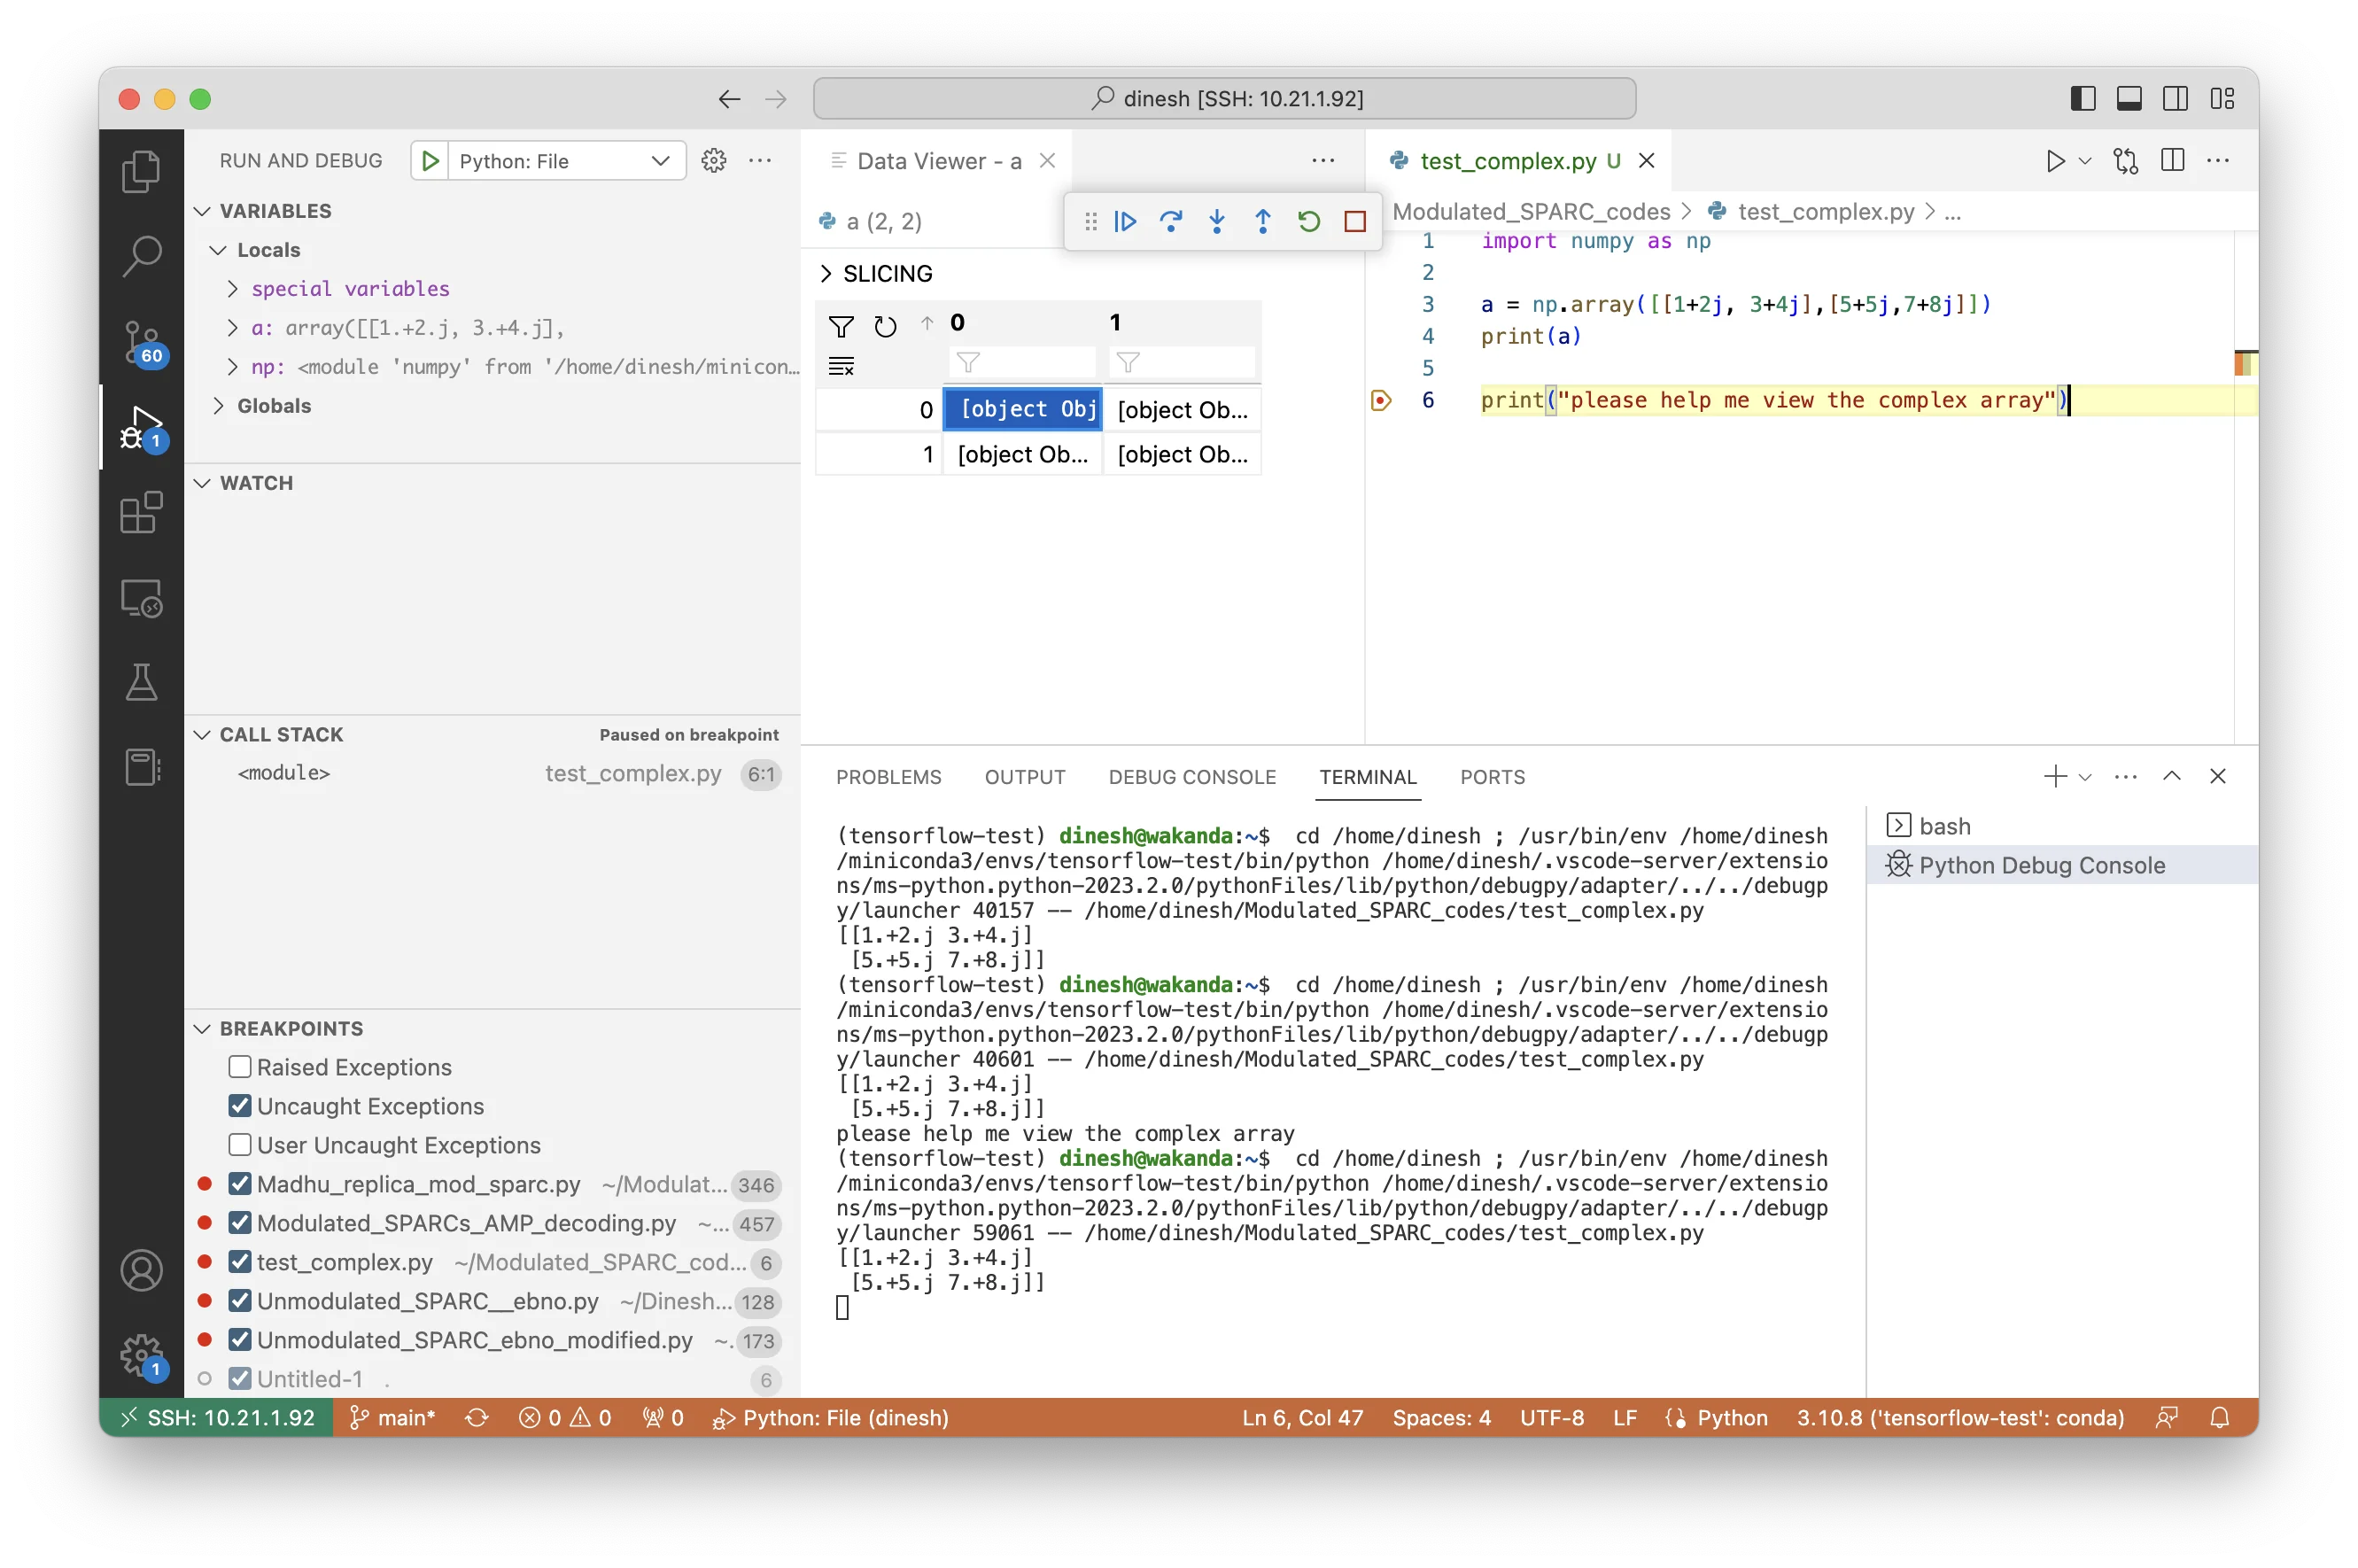Image resolution: width=2358 pixels, height=1568 pixels.
Task: Step over in the debug toolbar
Action: click(1171, 221)
